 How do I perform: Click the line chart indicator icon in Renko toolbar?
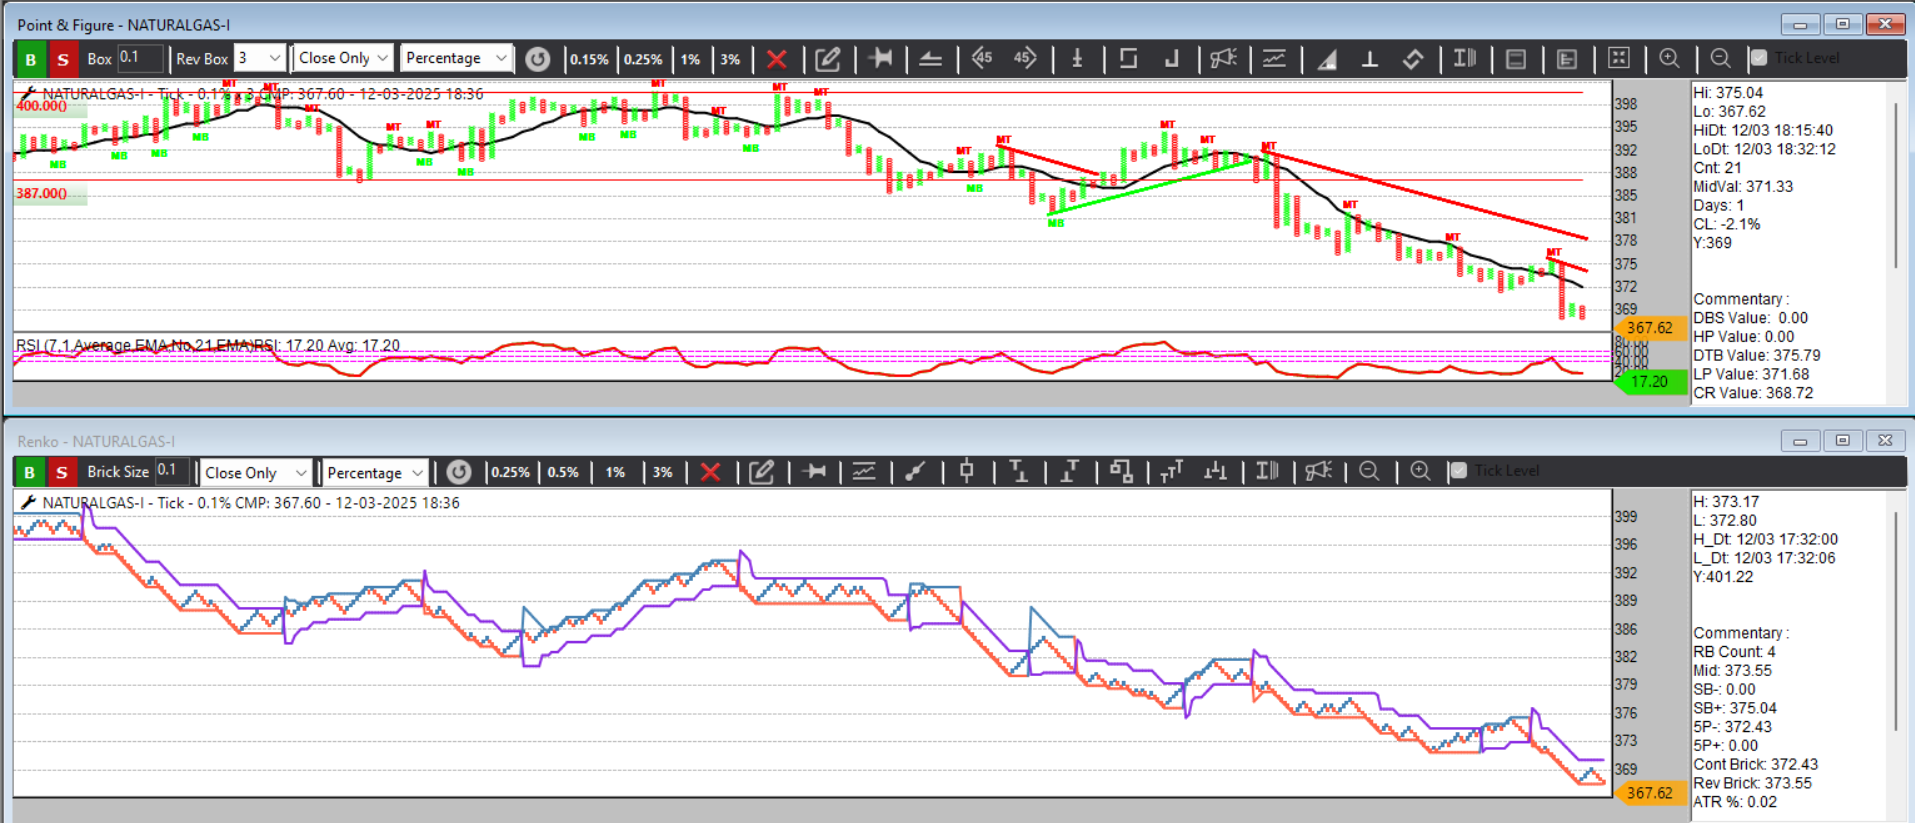click(864, 471)
